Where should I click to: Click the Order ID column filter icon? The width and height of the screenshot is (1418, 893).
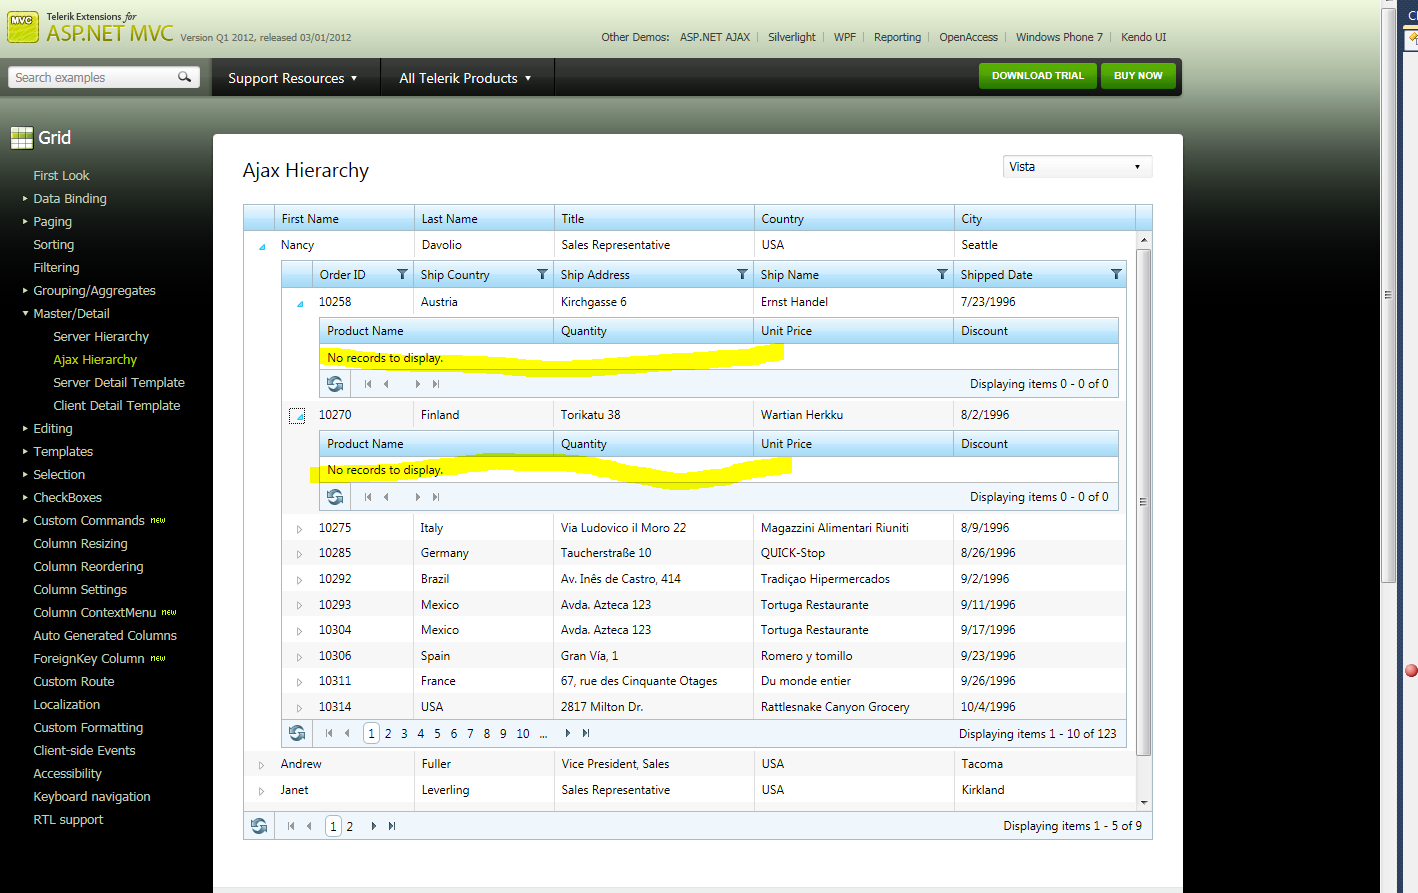(x=402, y=274)
